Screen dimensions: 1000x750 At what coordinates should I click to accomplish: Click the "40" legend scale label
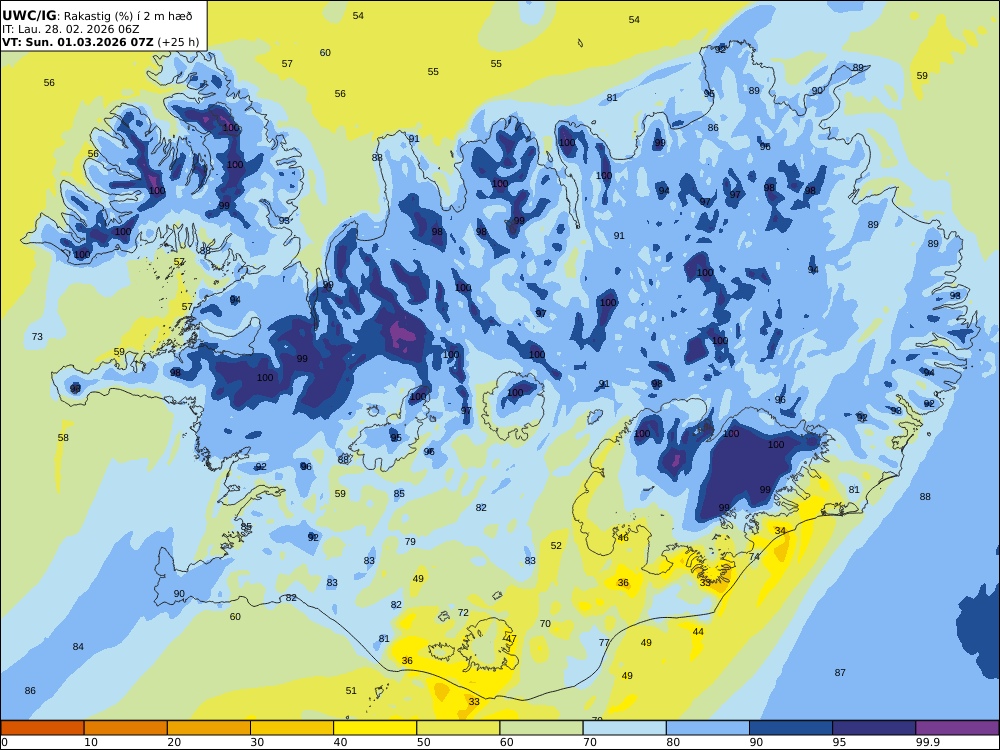pyautogui.click(x=341, y=742)
